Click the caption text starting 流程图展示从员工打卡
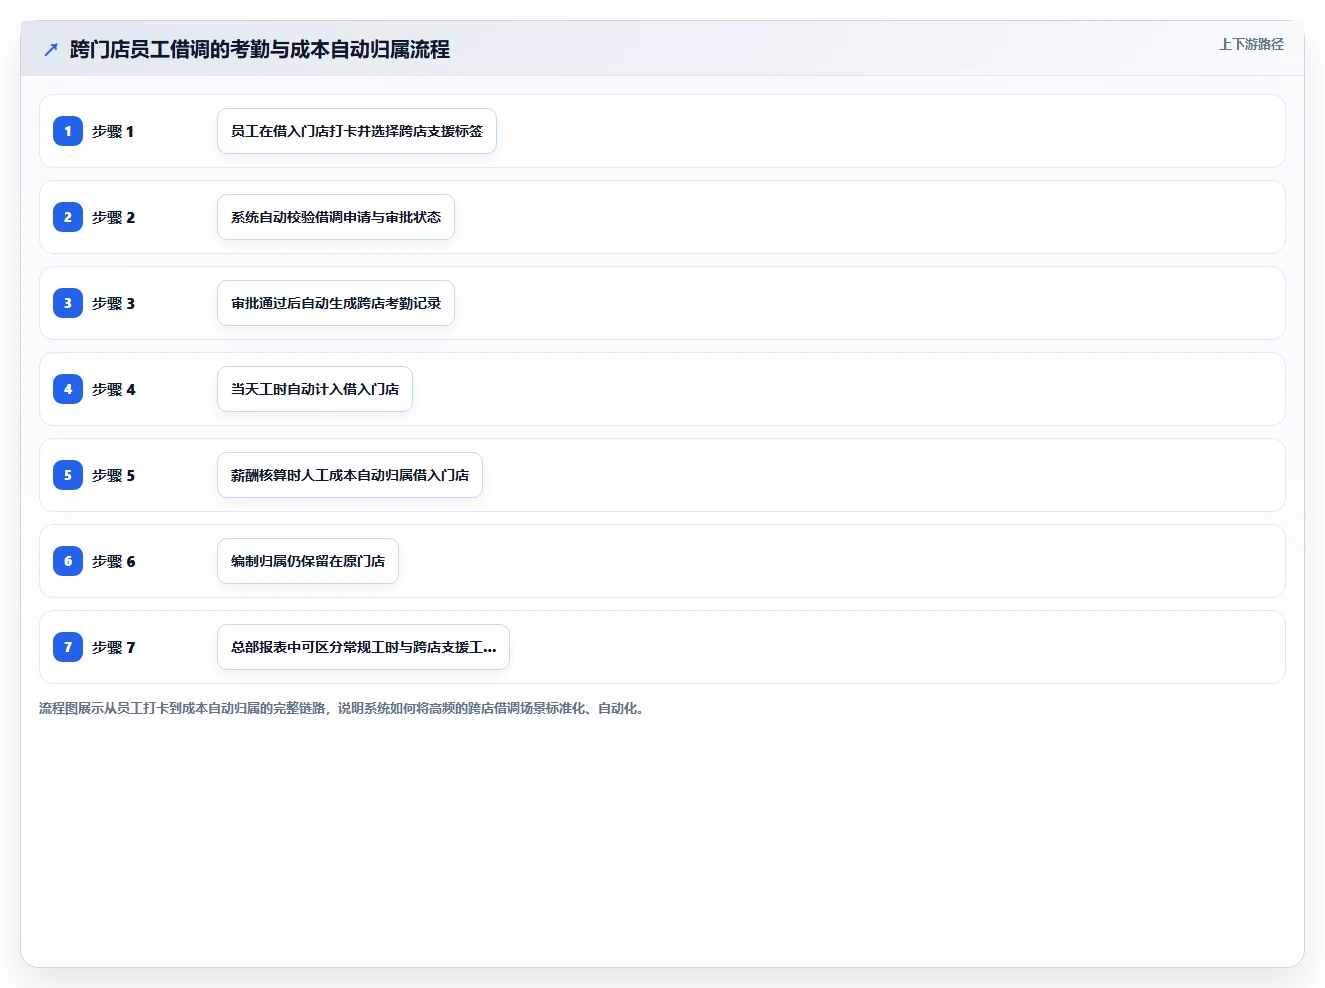1325x988 pixels. pos(343,708)
